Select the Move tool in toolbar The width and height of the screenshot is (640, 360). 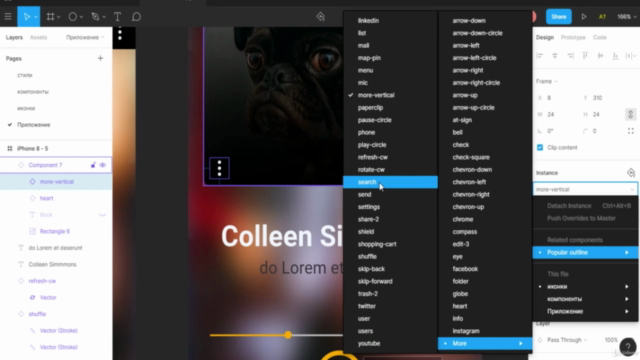[27, 17]
